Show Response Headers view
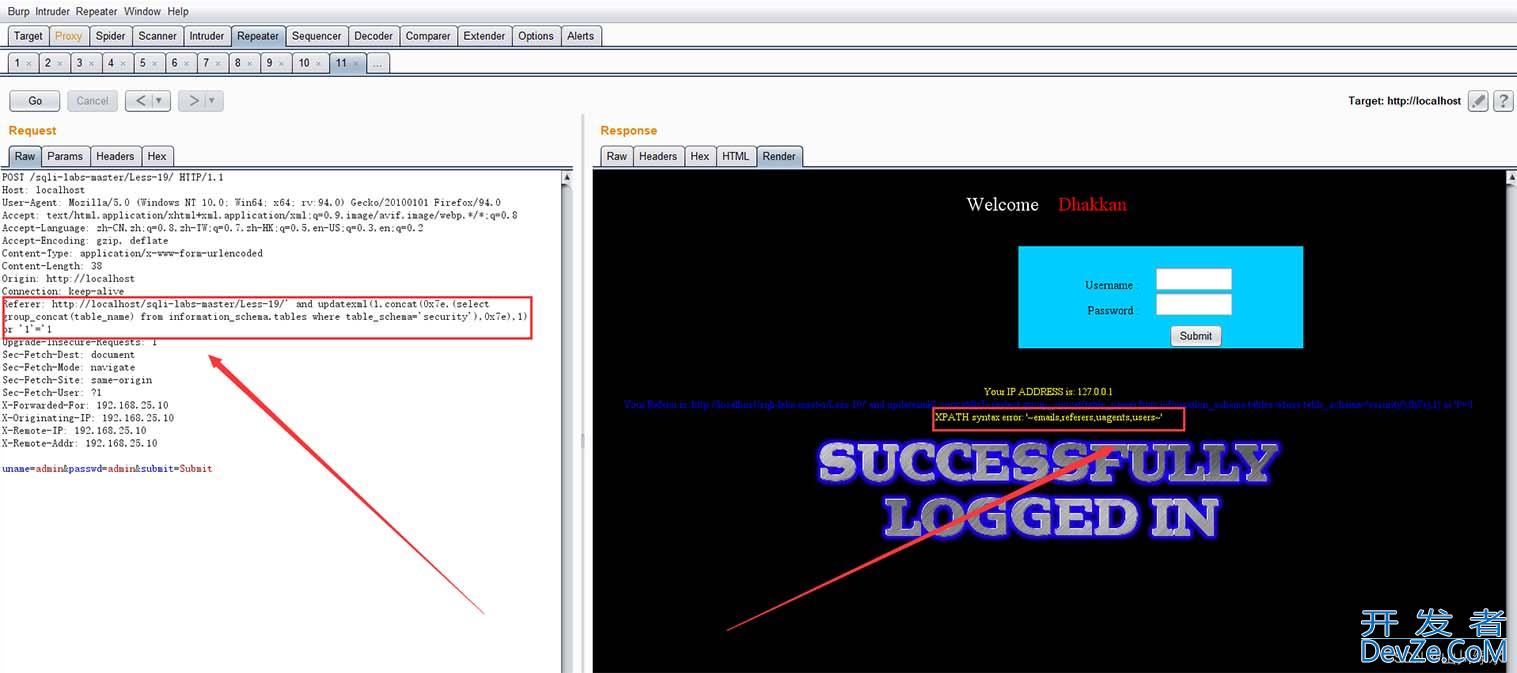 point(658,156)
